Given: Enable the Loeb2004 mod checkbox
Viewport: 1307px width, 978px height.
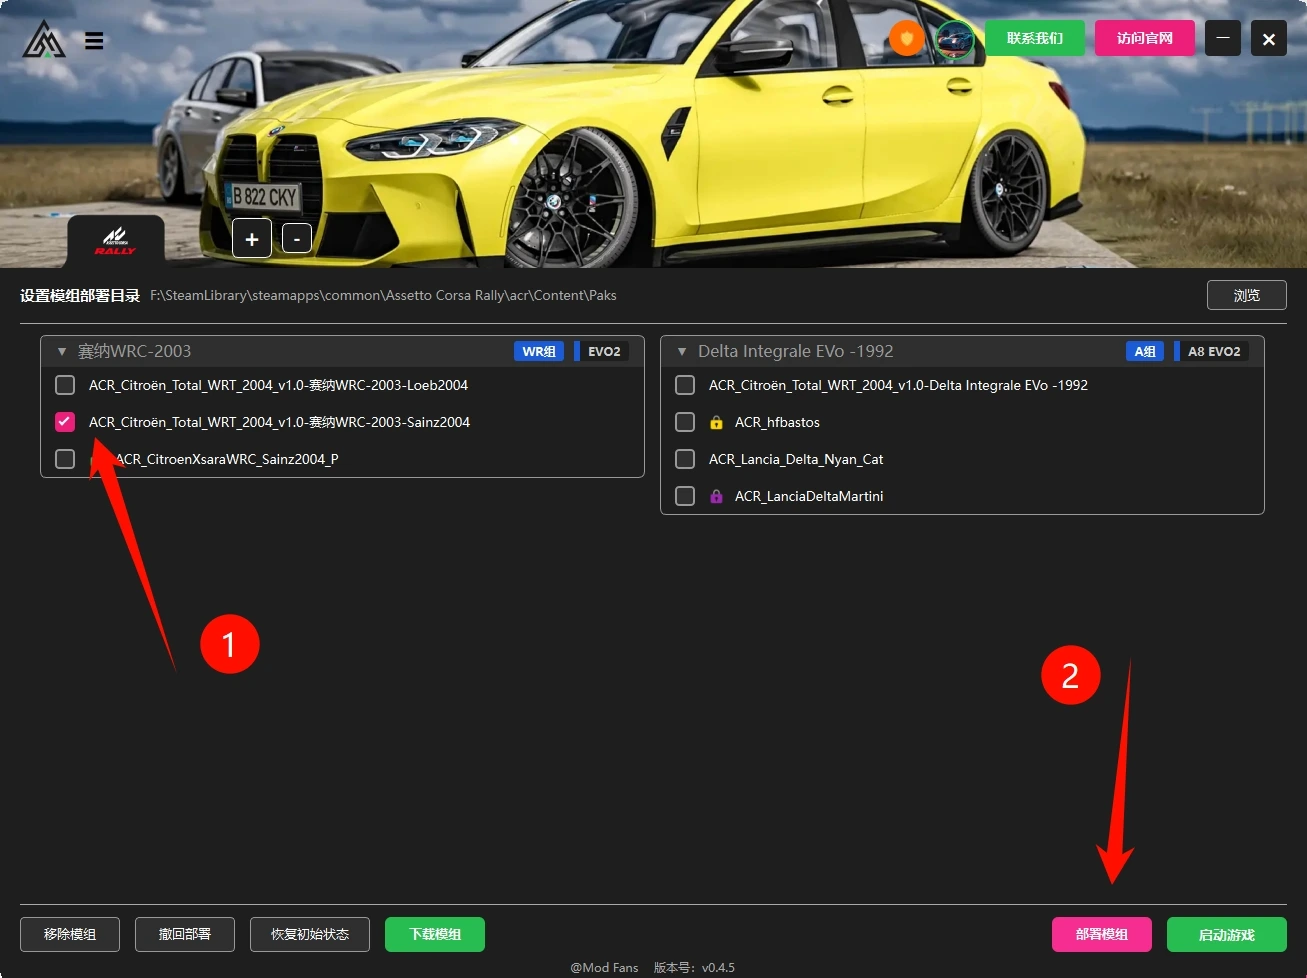Looking at the screenshot, I should pos(65,385).
